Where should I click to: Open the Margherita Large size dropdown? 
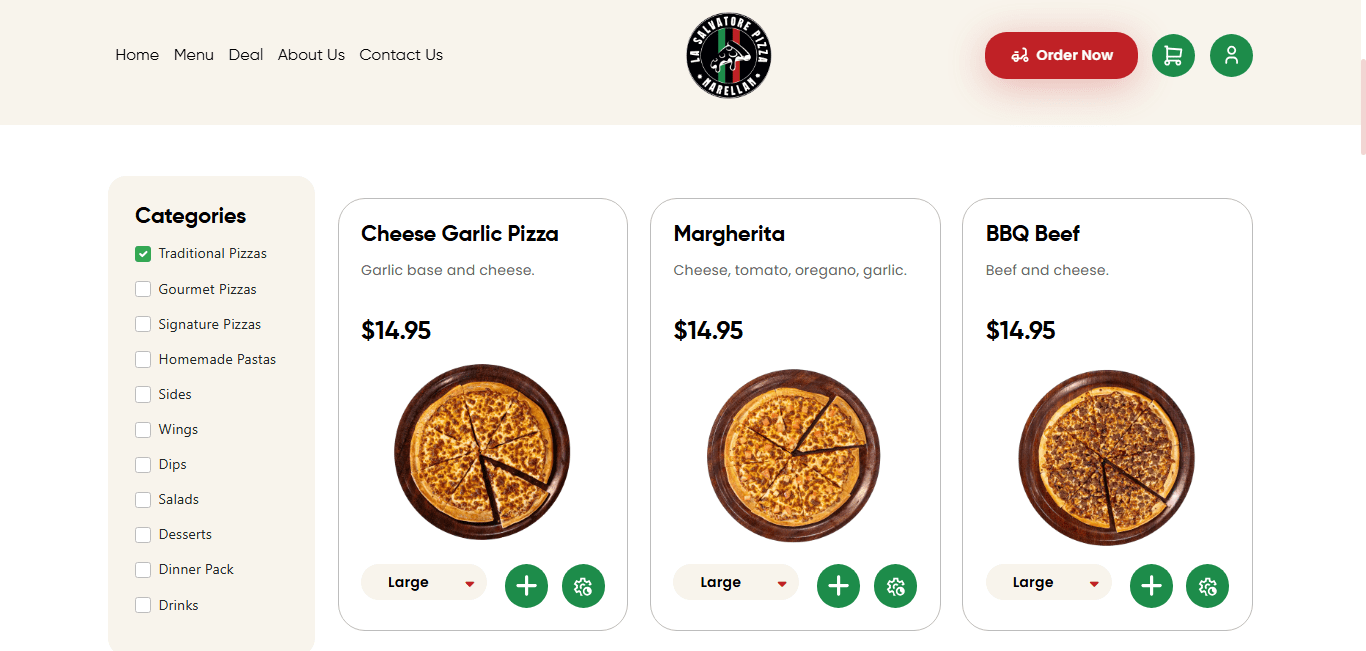coord(736,582)
